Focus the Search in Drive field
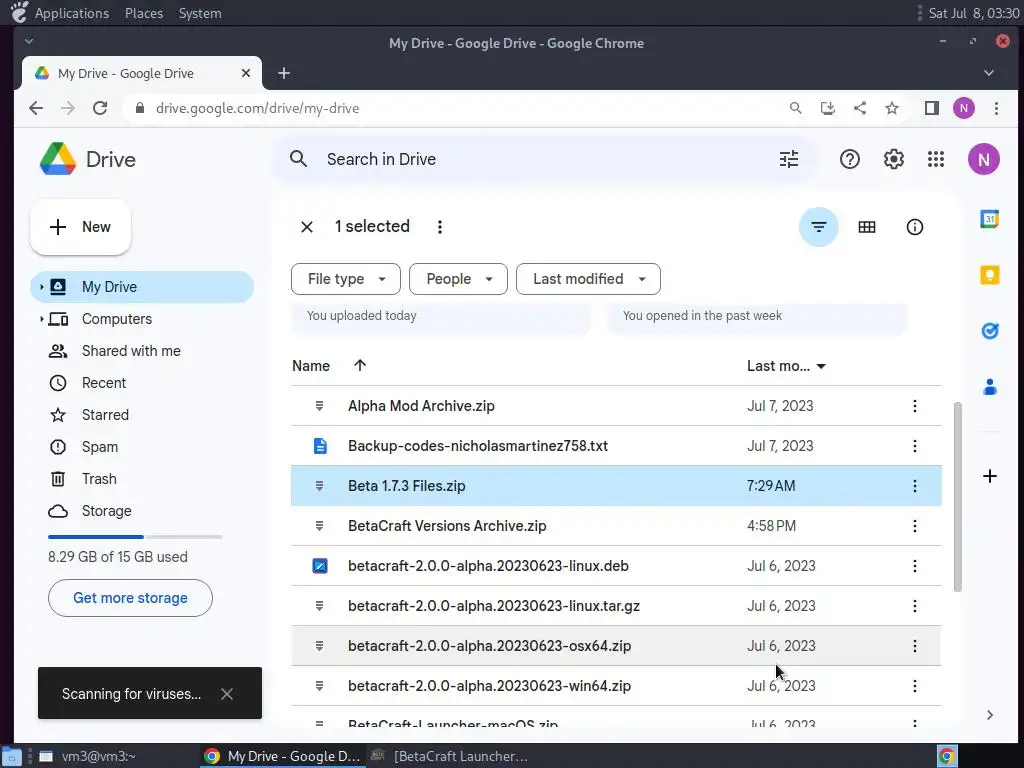The image size is (1024, 768). (x=542, y=159)
